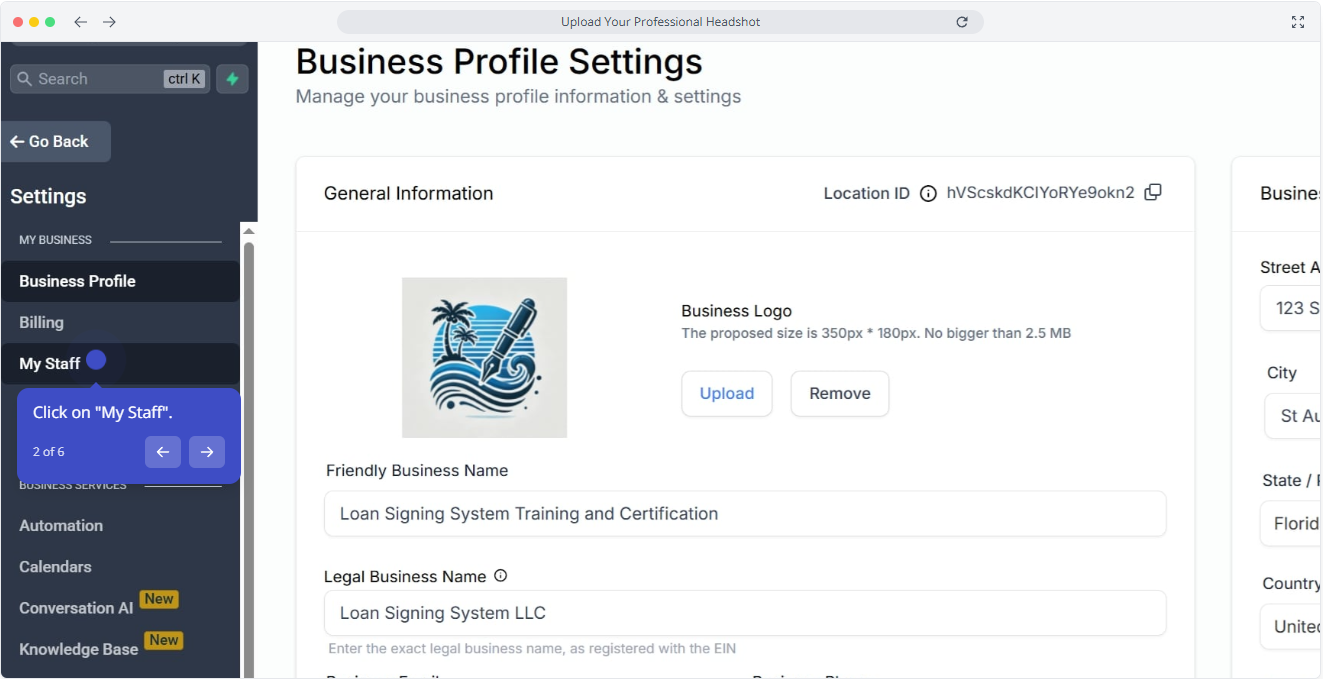This screenshot has width=1323, height=679.
Task: Click the info icon next to Location ID
Action: (928, 193)
